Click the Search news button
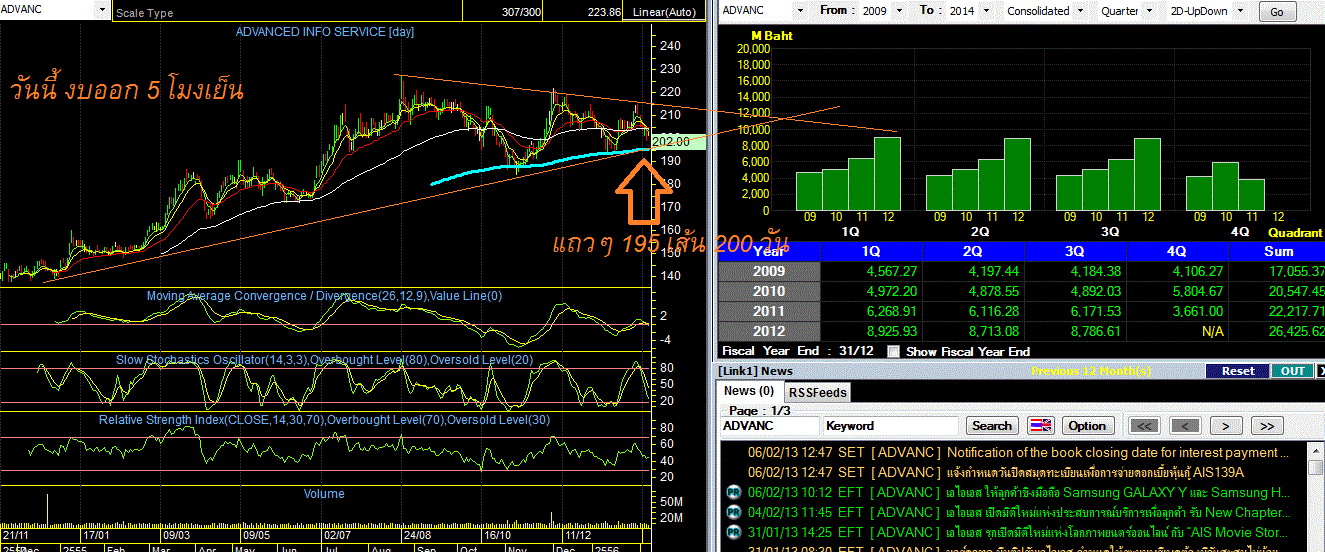The image size is (1325, 552). [x=991, y=425]
